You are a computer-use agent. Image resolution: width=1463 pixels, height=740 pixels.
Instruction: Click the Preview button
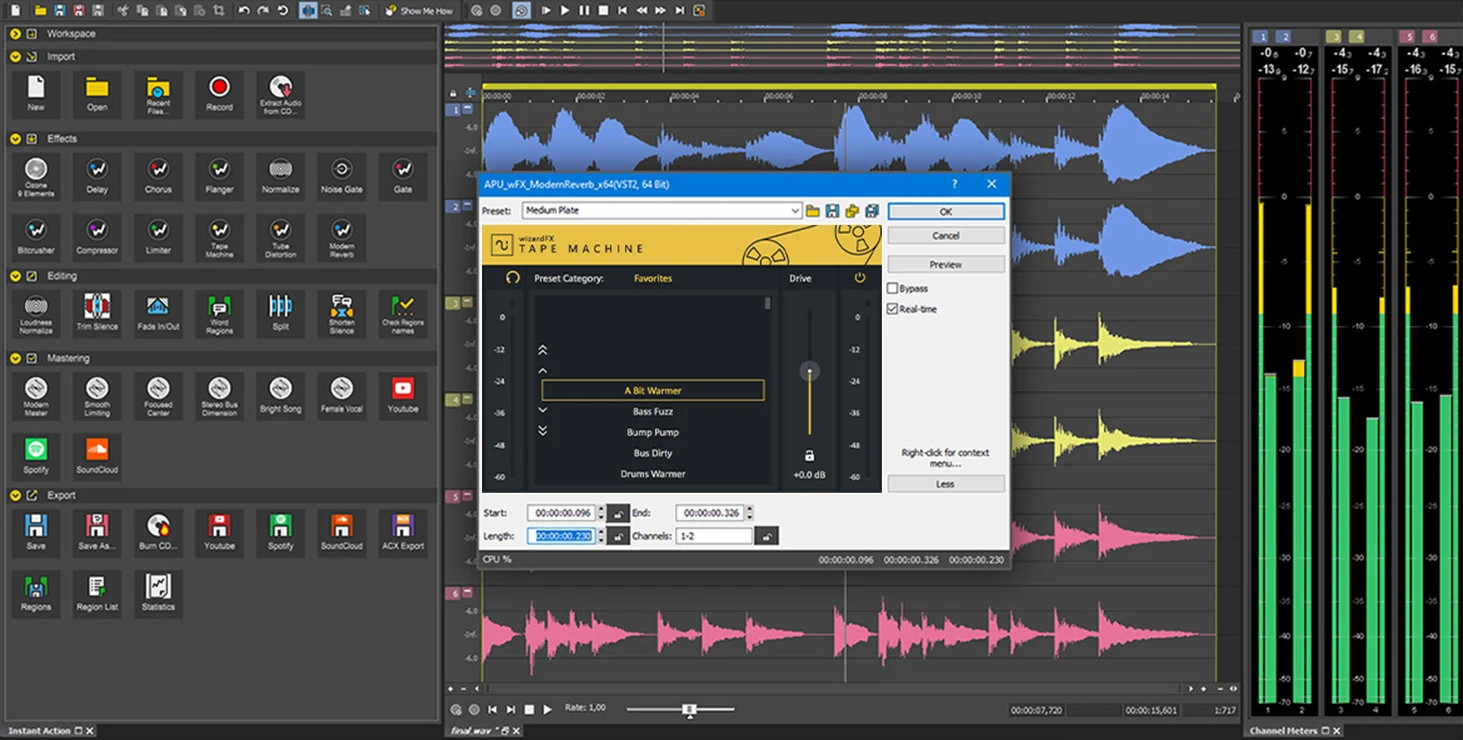coord(944,263)
